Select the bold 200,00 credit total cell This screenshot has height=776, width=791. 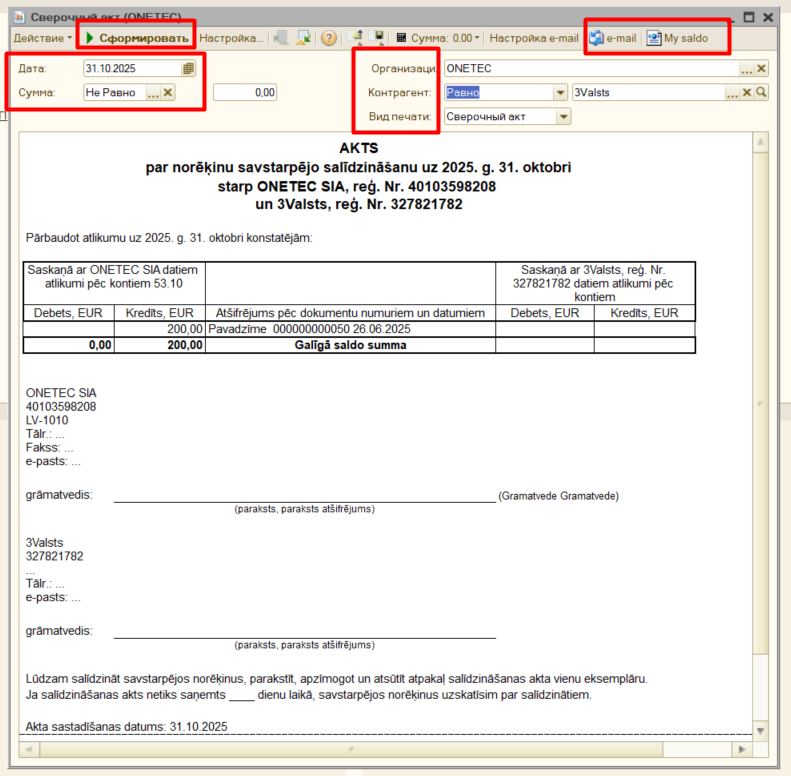coord(159,345)
